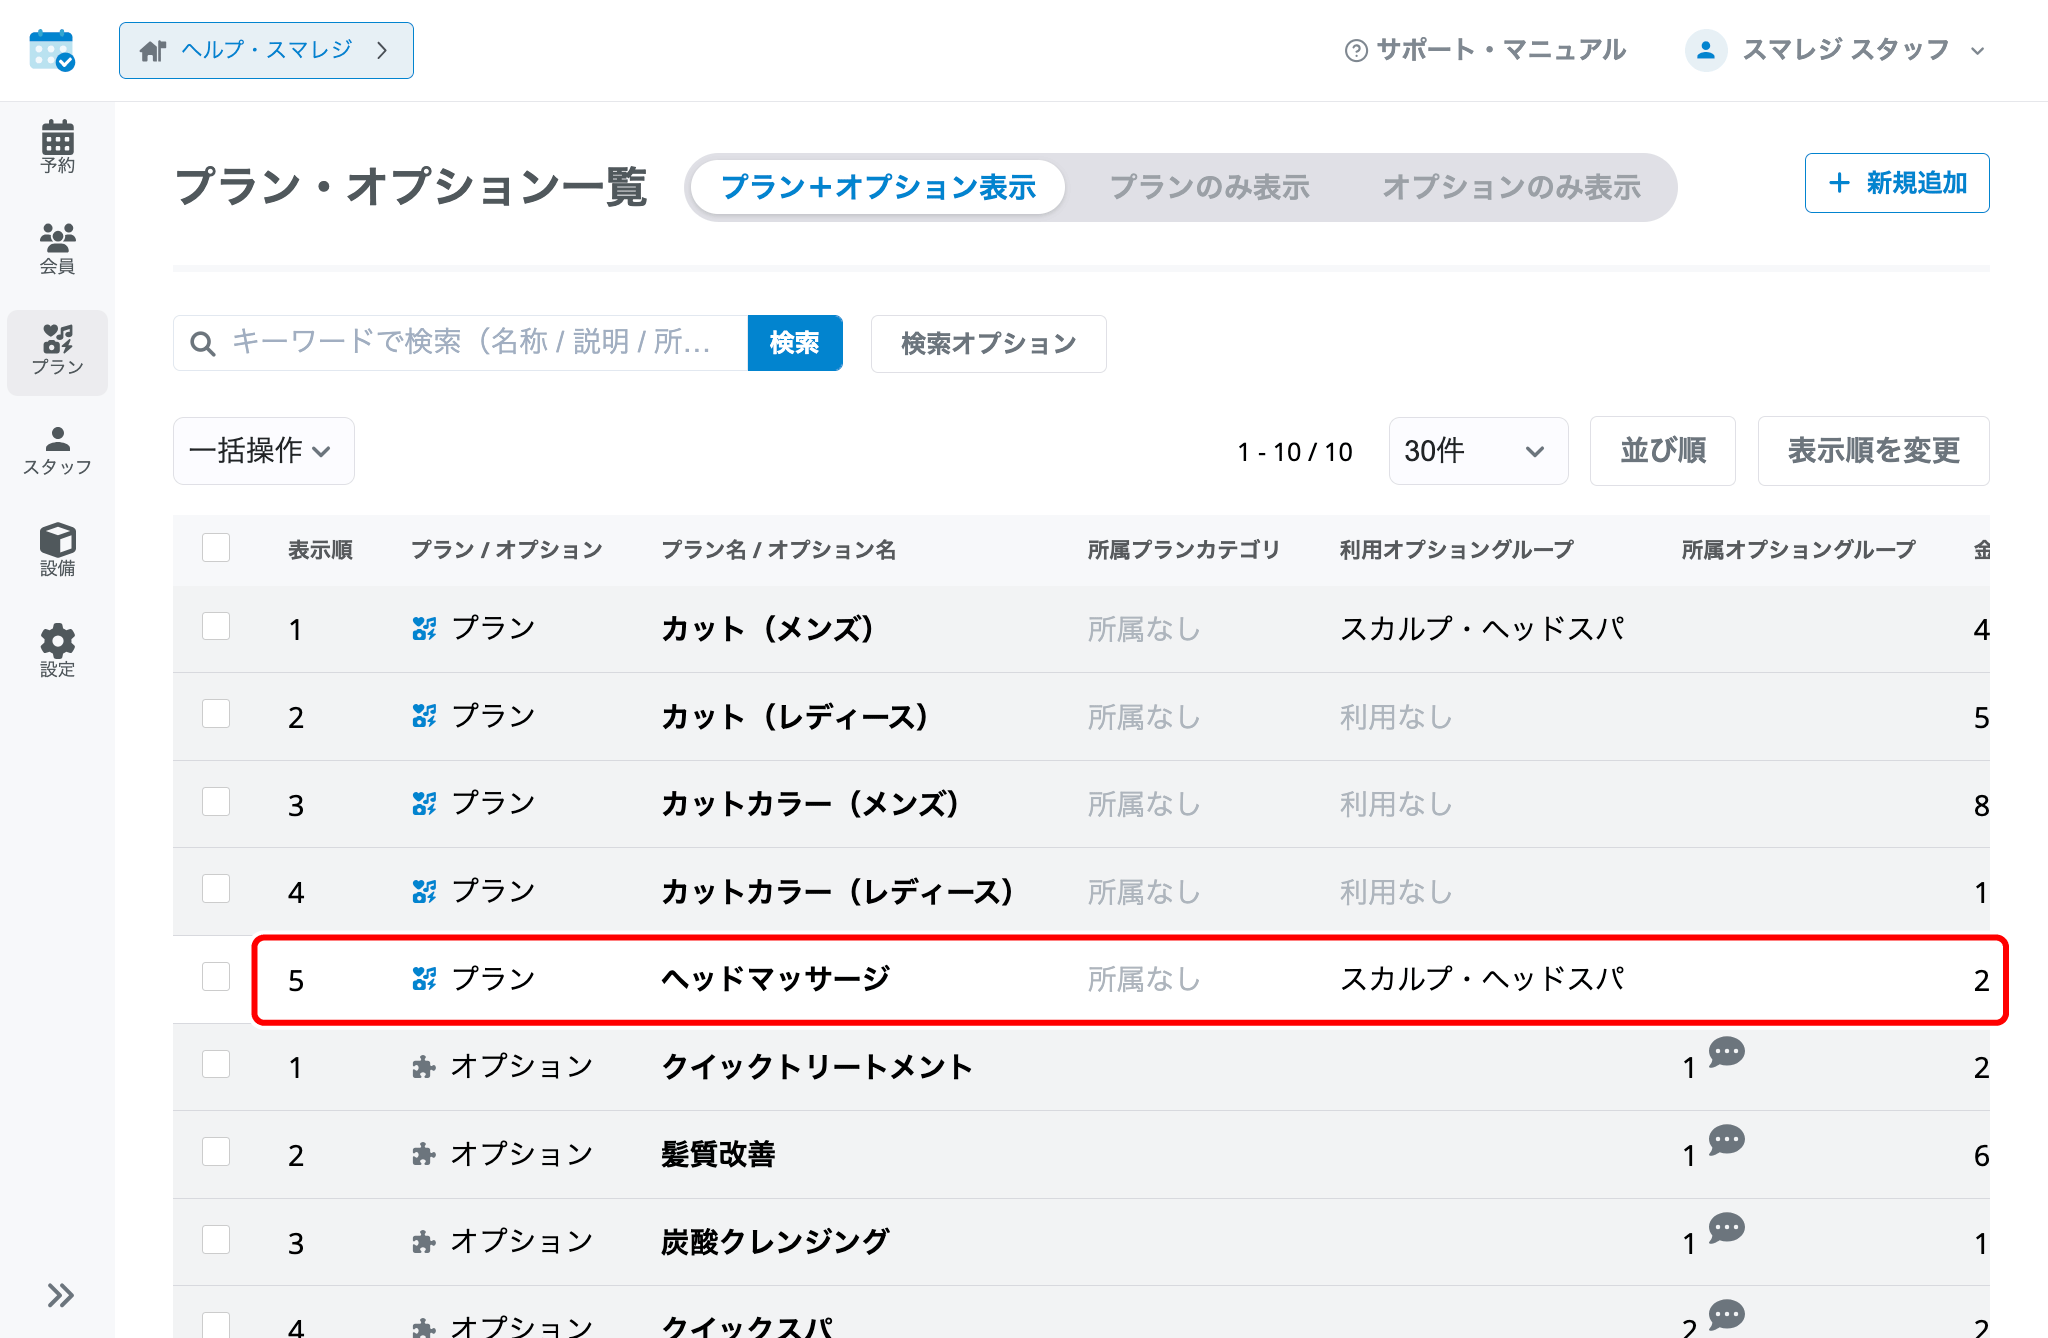Check the ヘッドマッサージ row checkbox
Screen dimensions: 2048x1338
[216, 977]
